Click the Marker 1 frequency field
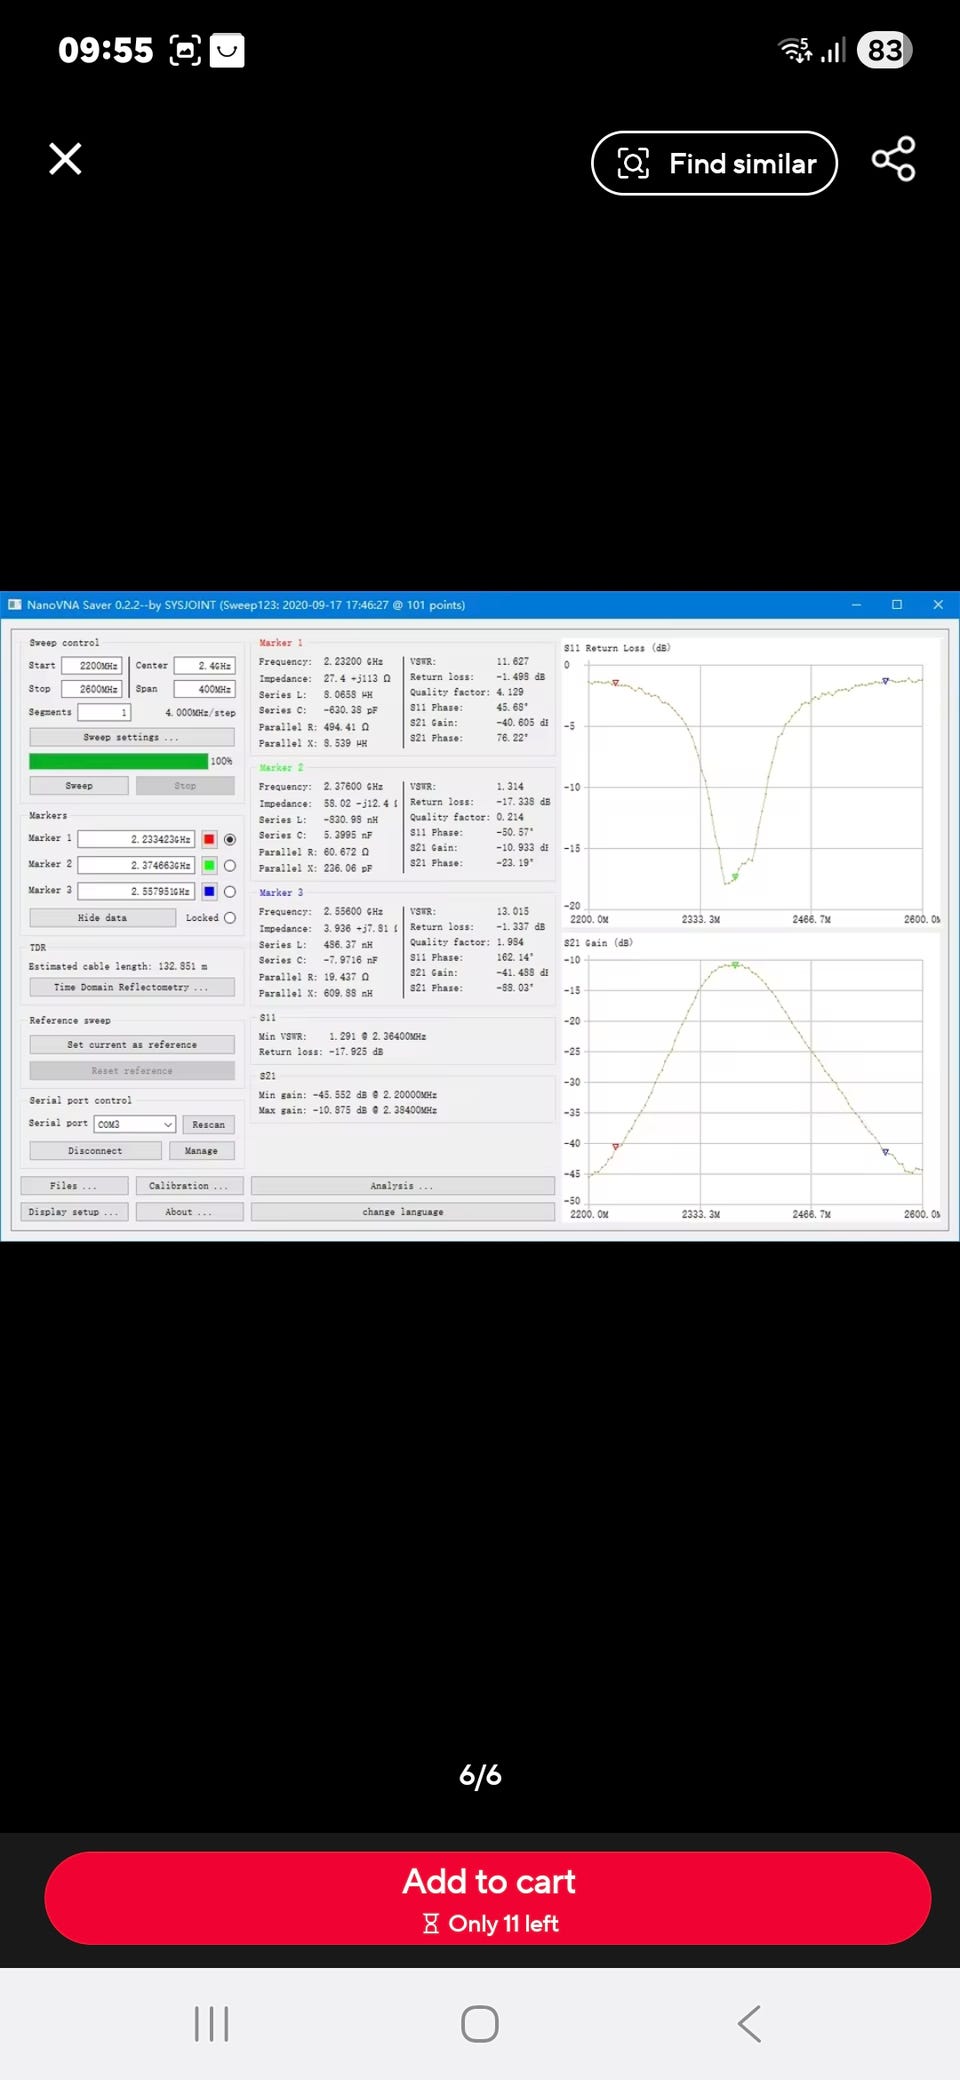The image size is (960, 2080). pos(136,839)
